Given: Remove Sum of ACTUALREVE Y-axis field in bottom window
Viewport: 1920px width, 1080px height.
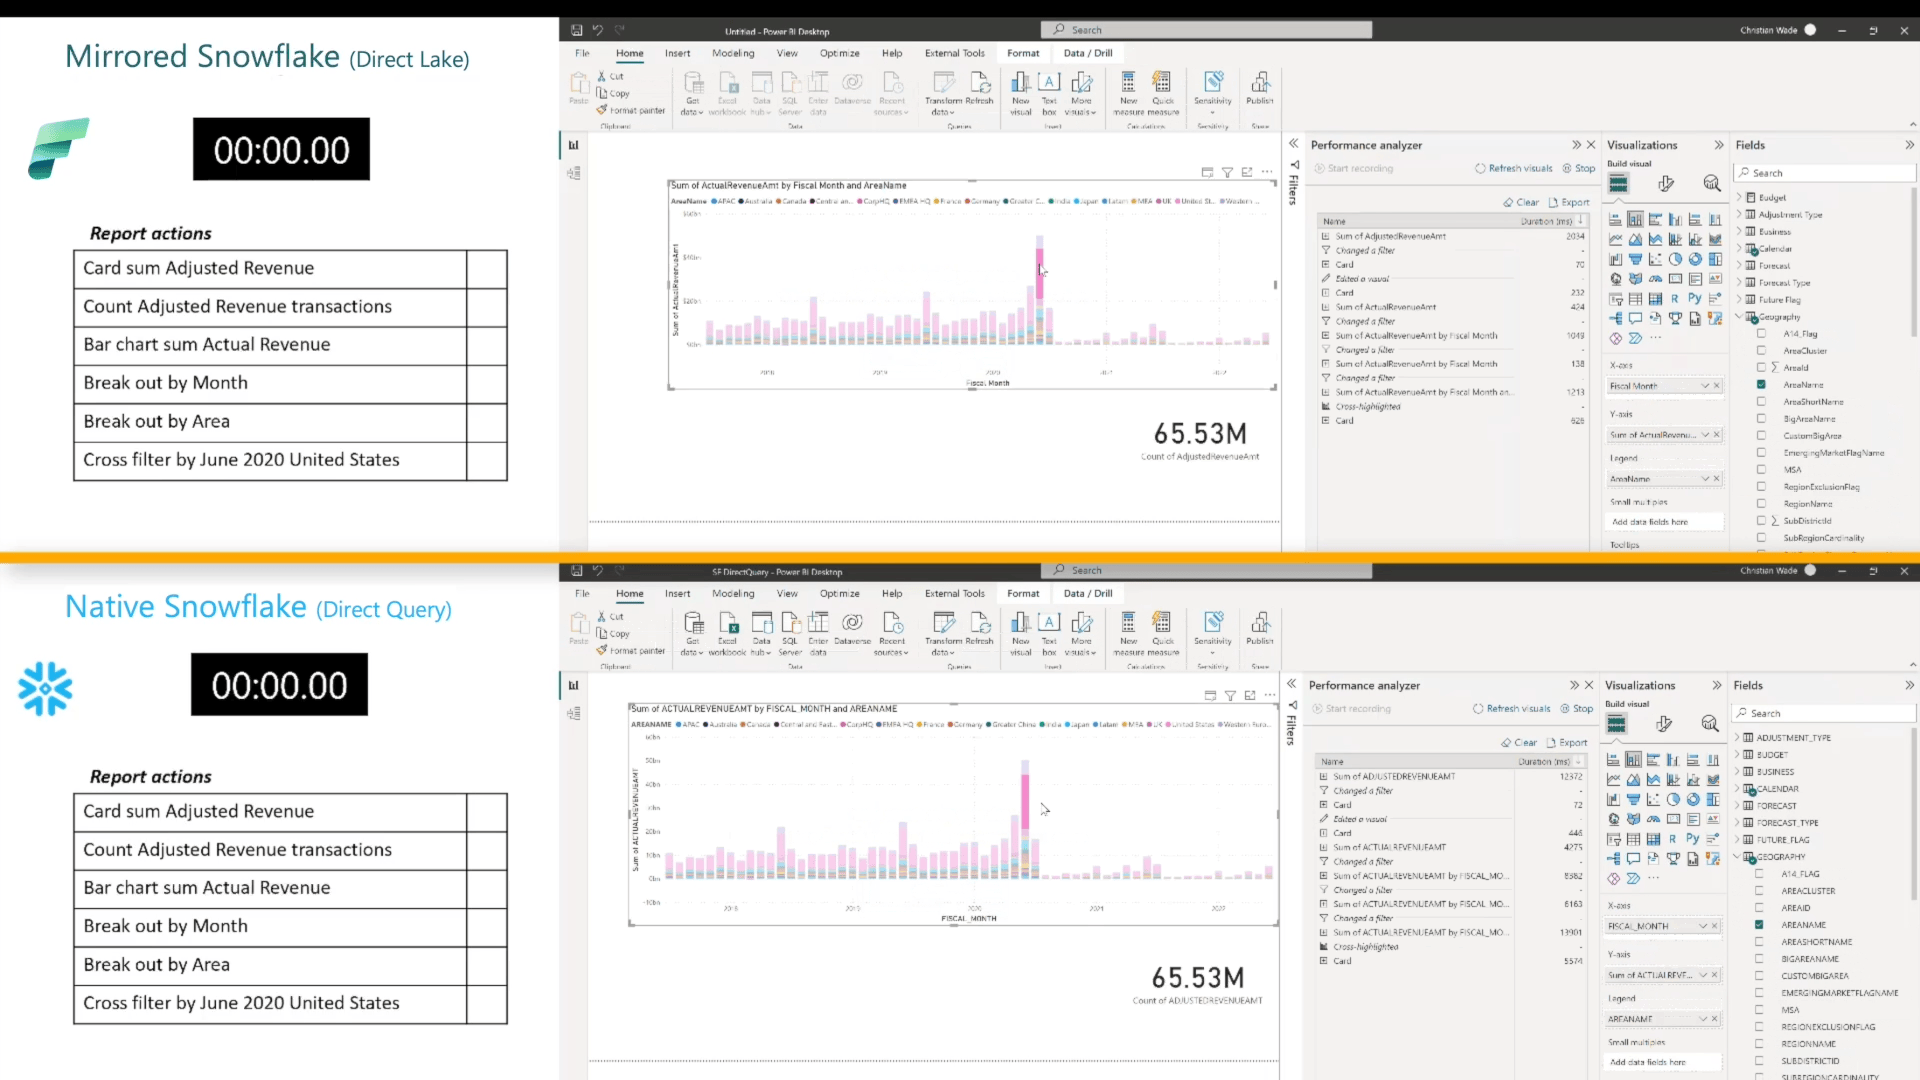Looking at the screenshot, I should 1714,975.
